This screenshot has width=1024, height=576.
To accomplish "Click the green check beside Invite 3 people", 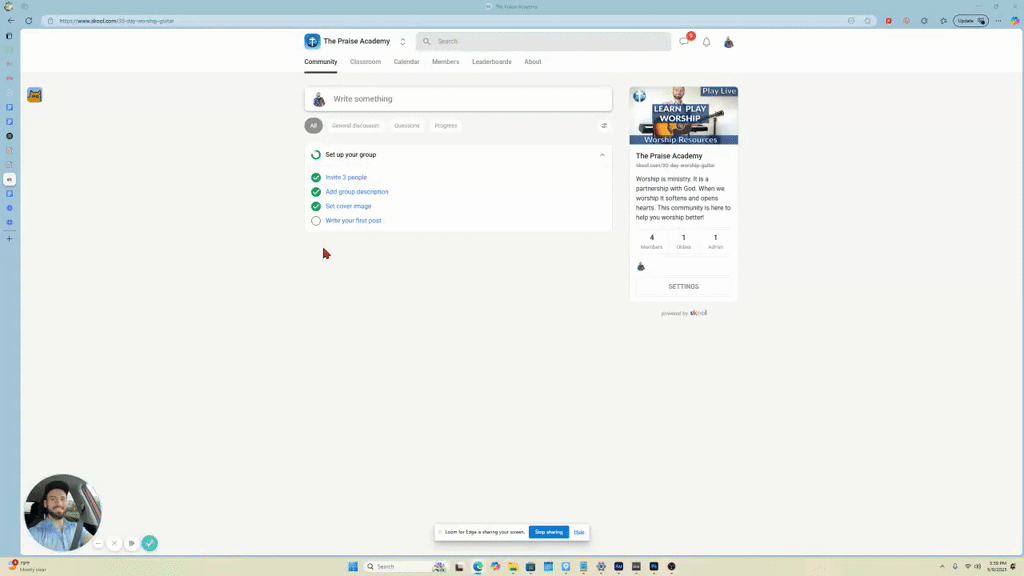I will coord(316,178).
